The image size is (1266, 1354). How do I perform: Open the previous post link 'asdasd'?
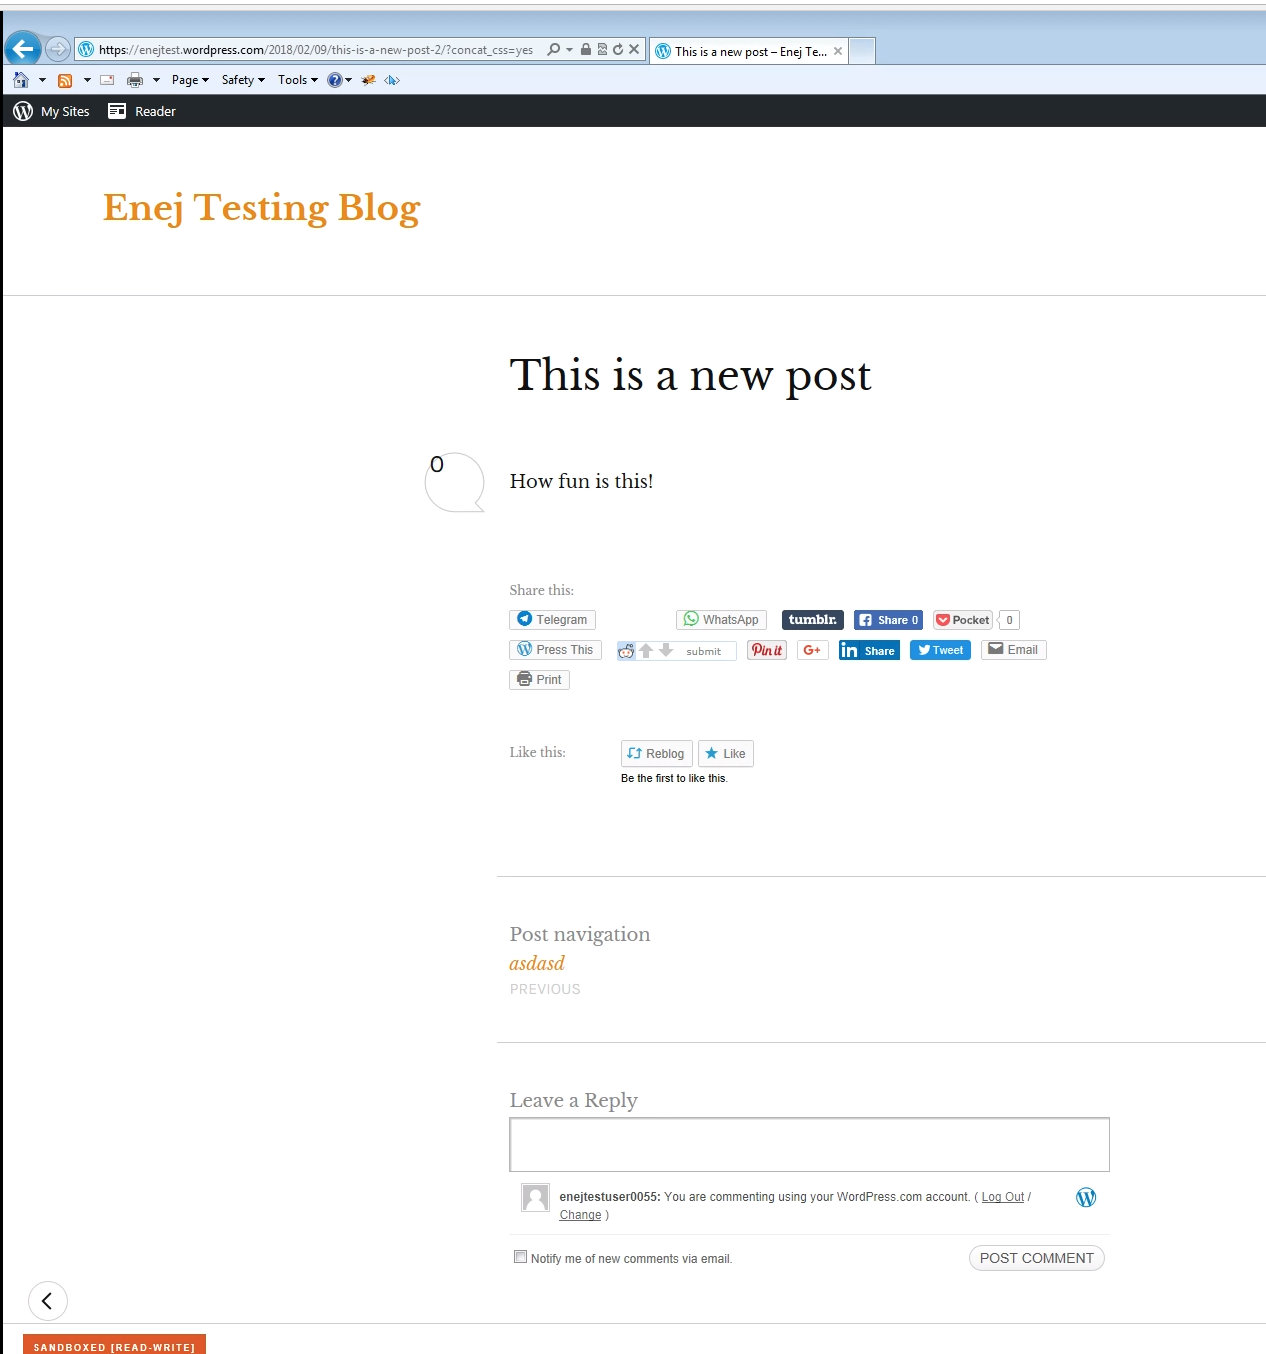537,963
